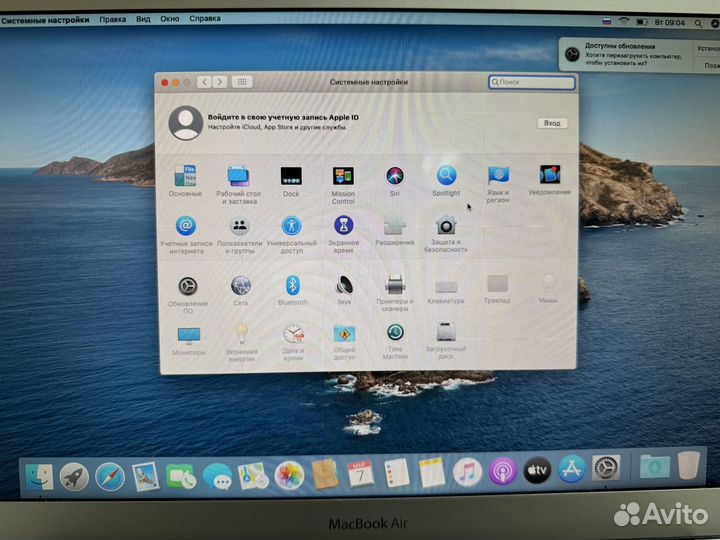Viewport: 720px width, 540px height.
Task: Open the Wi-Fi status menu
Action: pyautogui.click(x=624, y=22)
